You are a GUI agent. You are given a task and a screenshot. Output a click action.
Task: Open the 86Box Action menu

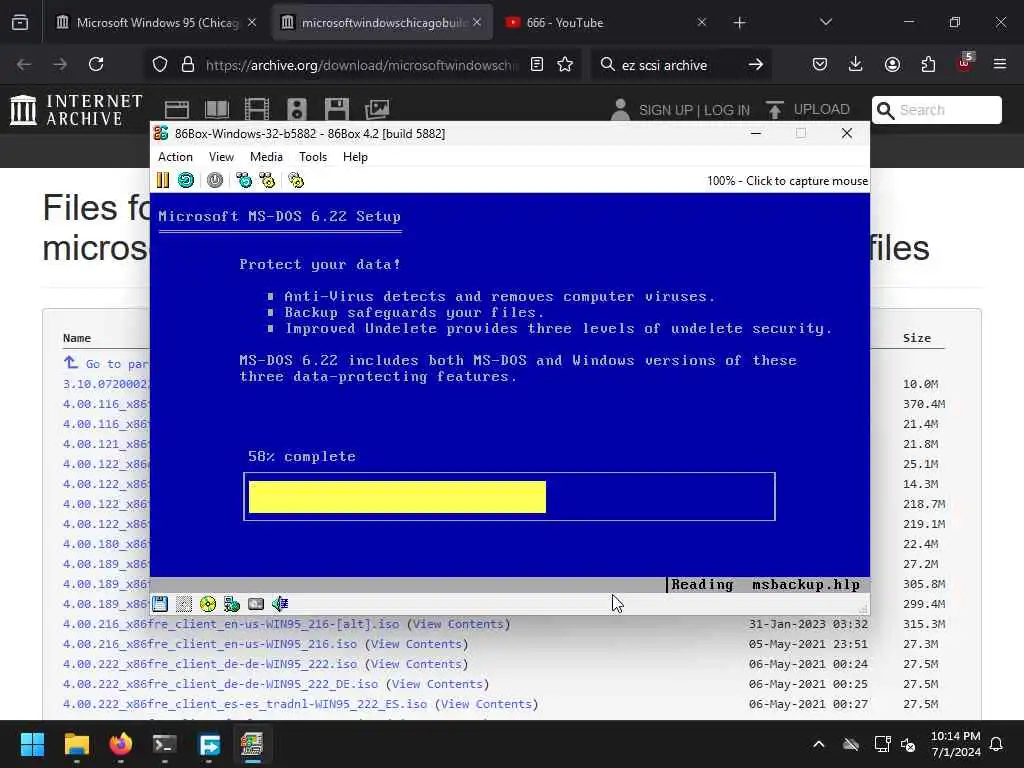click(x=176, y=157)
